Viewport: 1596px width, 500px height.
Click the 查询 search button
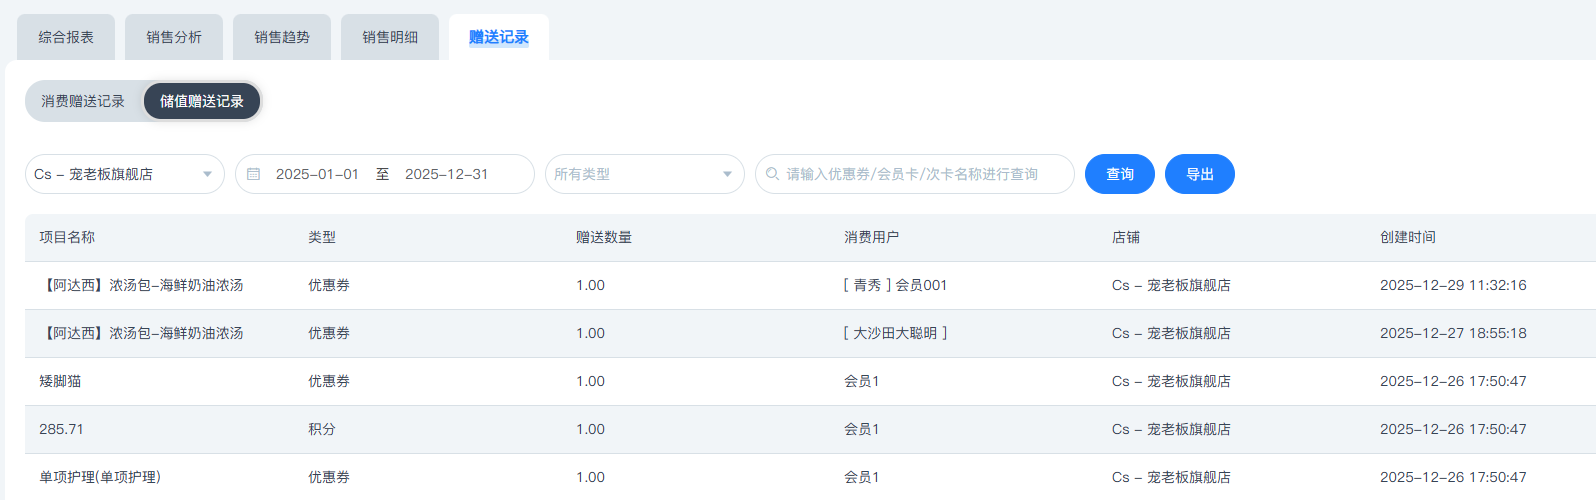coord(1120,174)
